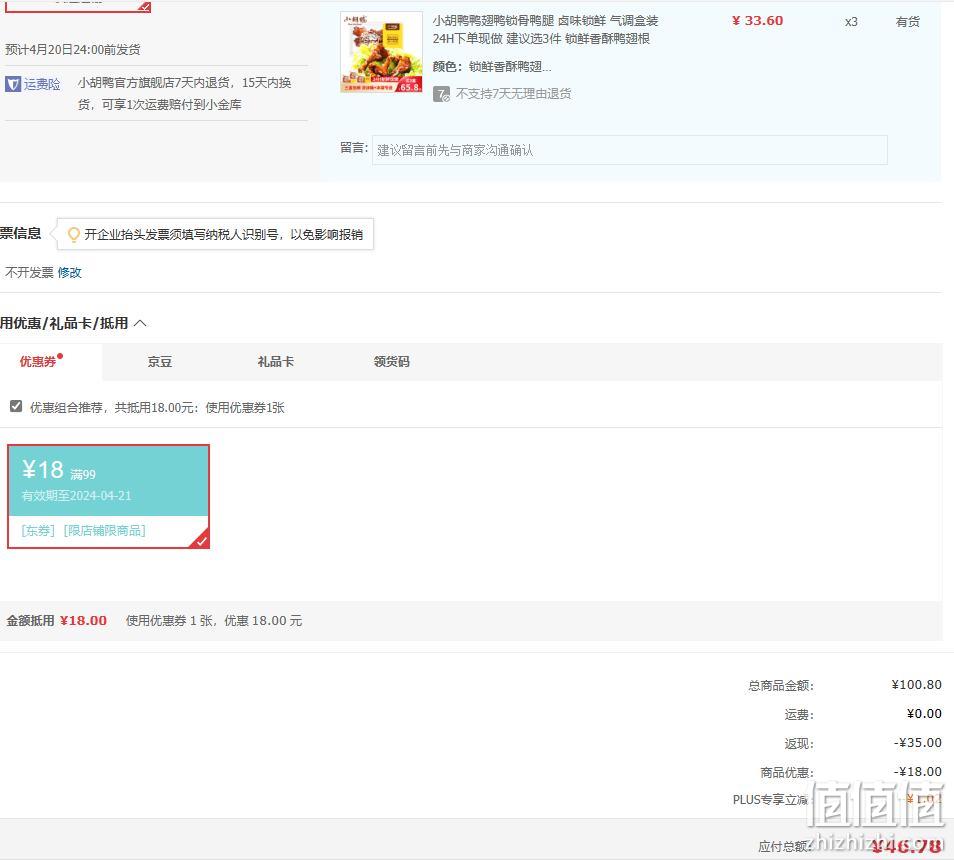Select the ¥18 满99 coupon card
This screenshot has width=954, height=860.
pos(108,496)
